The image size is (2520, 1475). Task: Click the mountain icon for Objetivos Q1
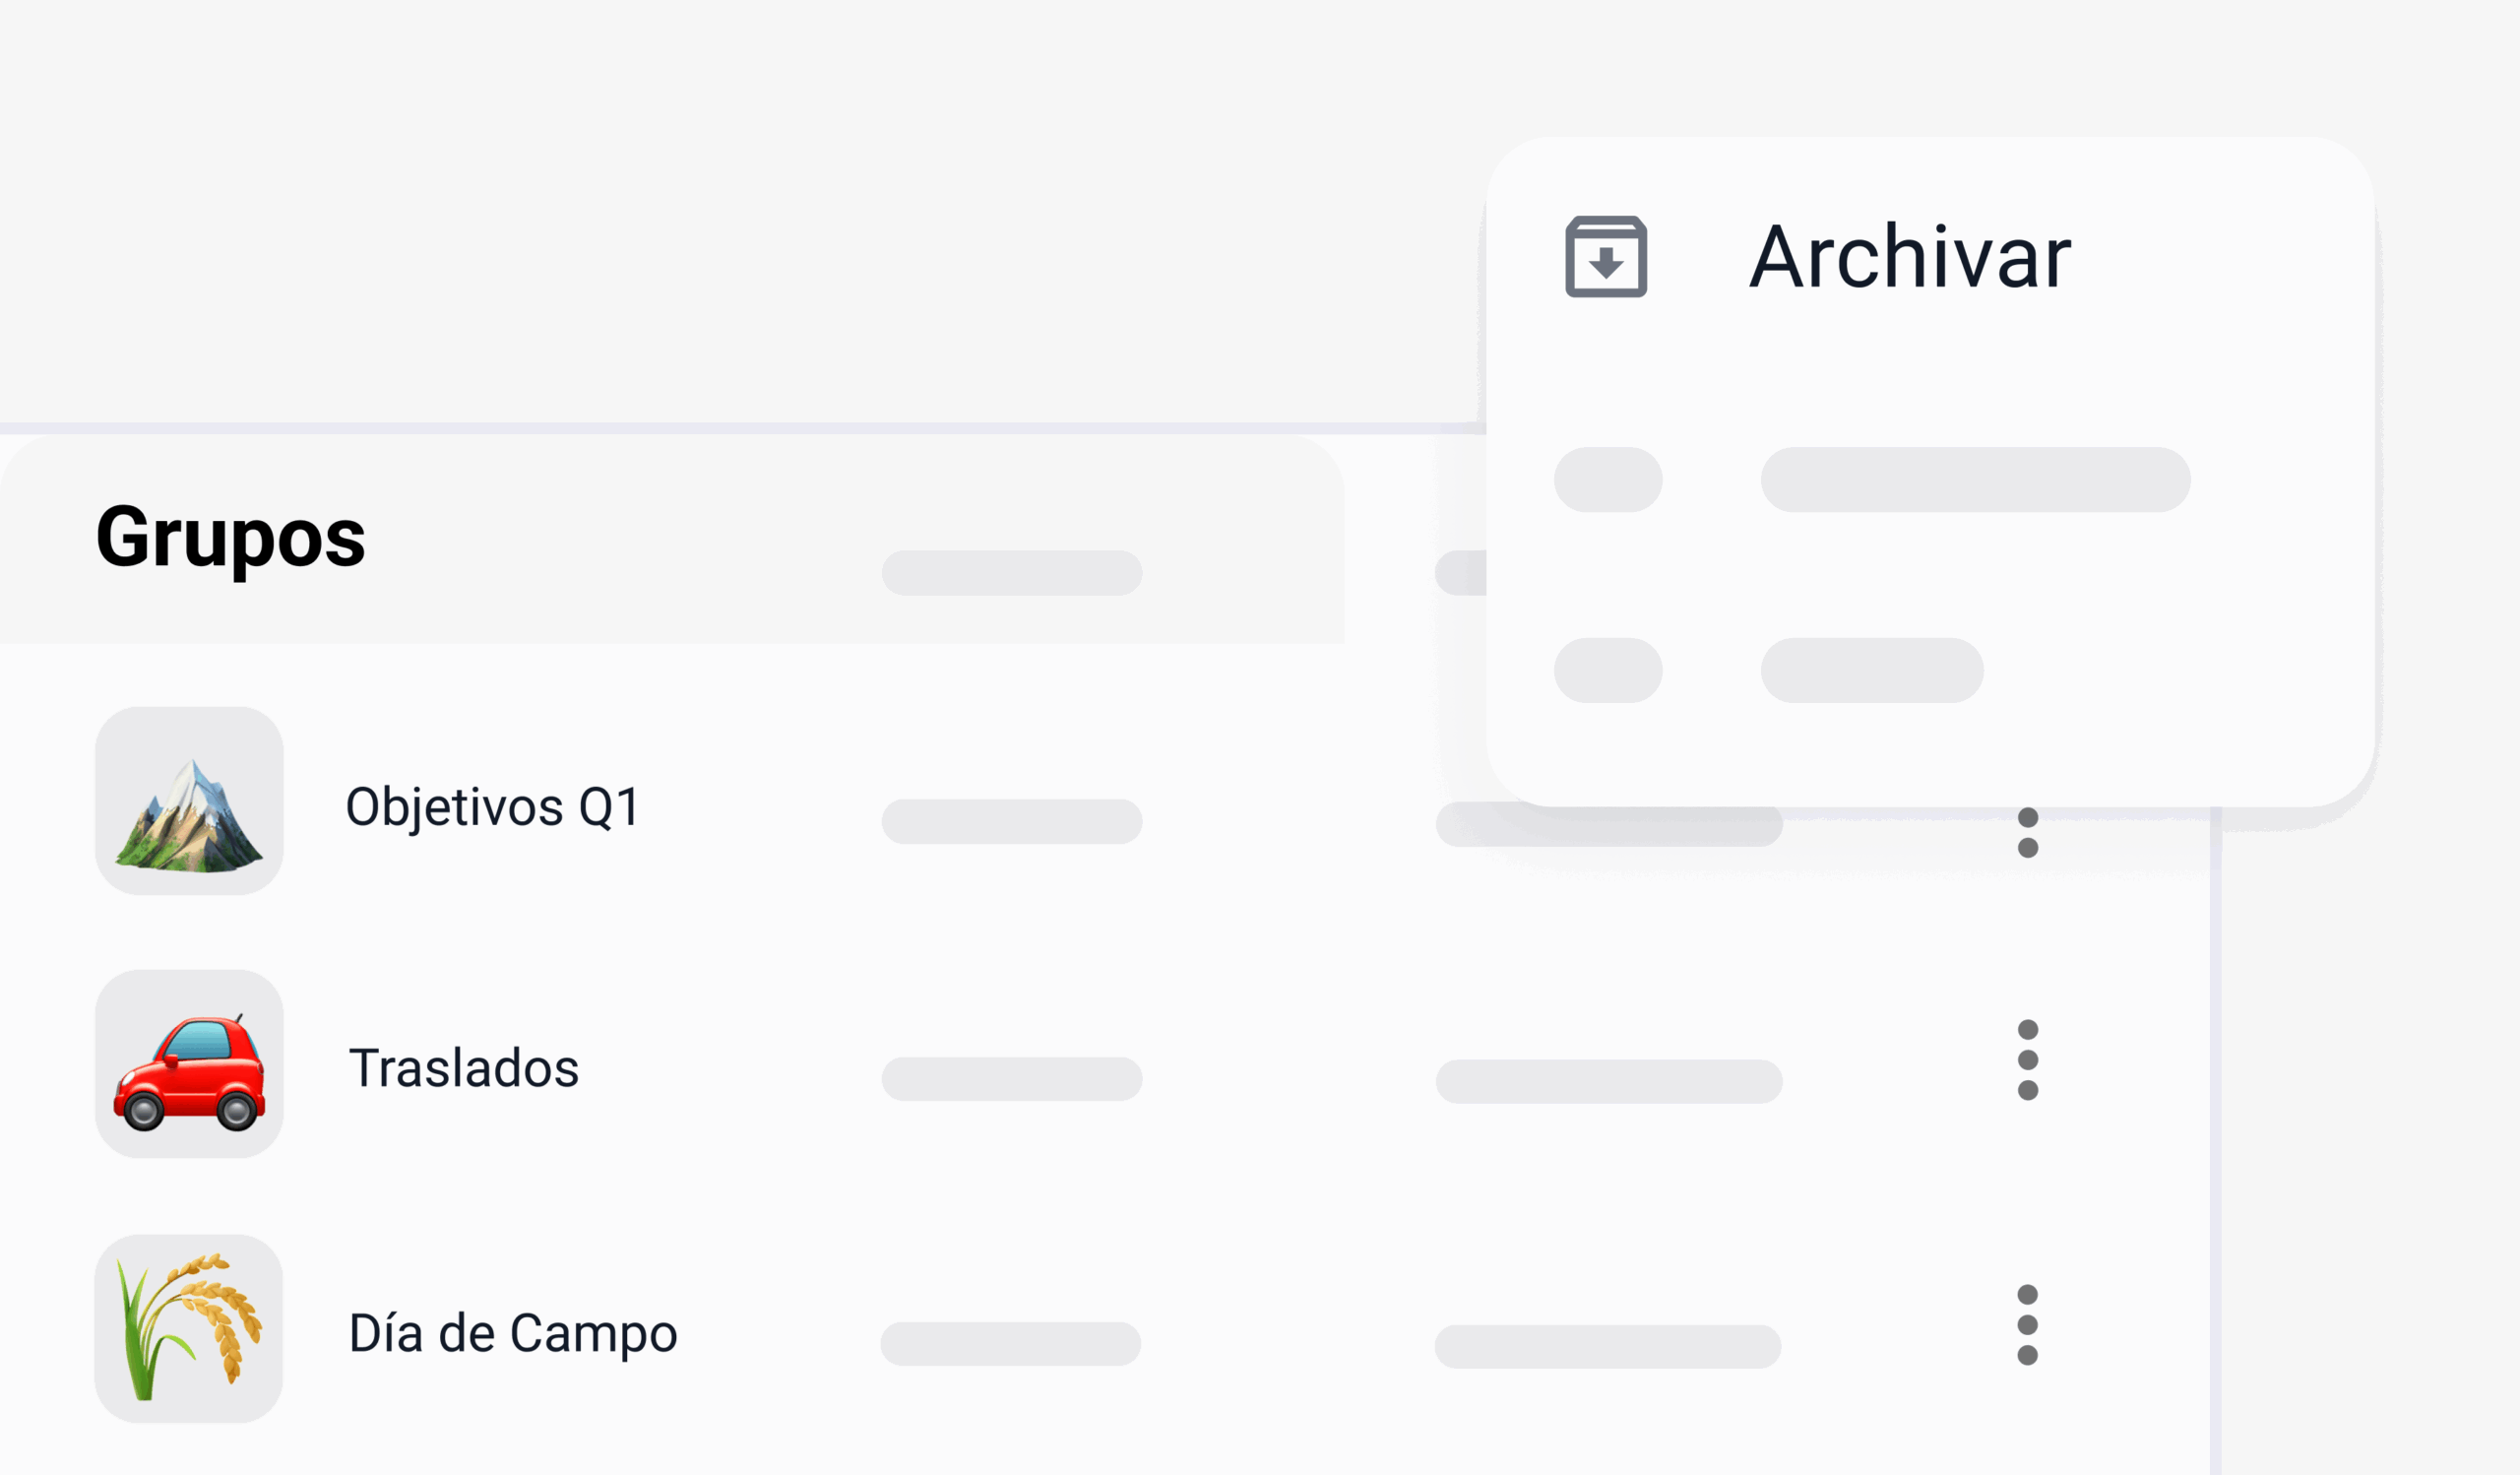pos(189,801)
